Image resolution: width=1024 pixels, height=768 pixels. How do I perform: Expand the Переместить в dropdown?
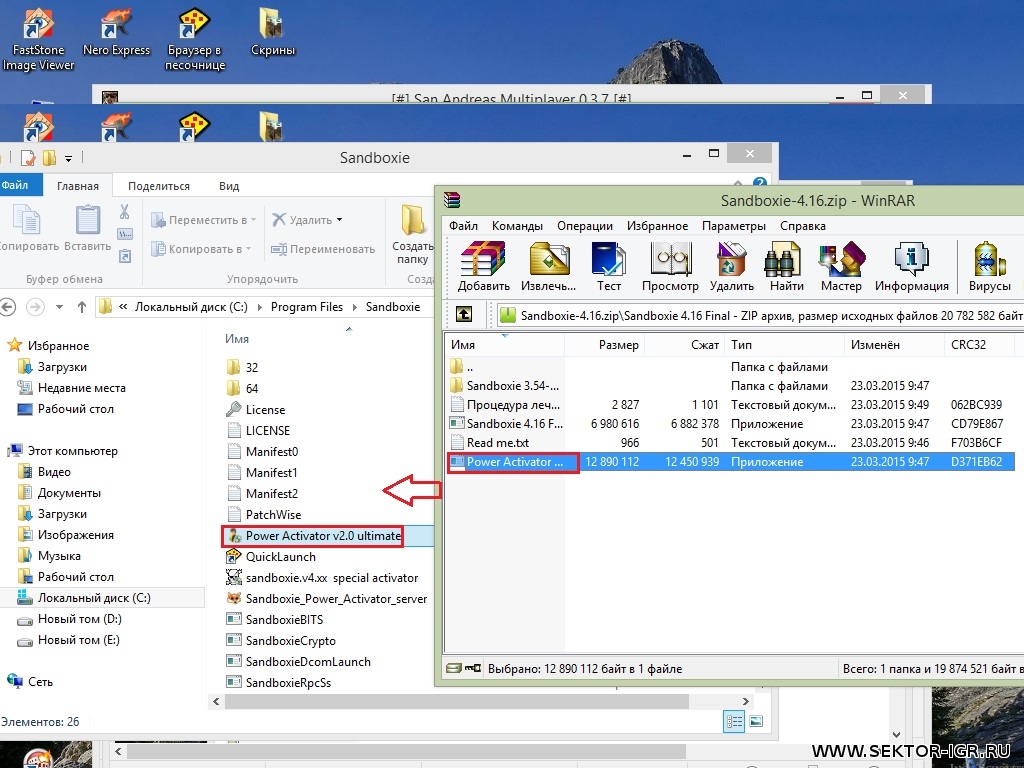[x=253, y=220]
